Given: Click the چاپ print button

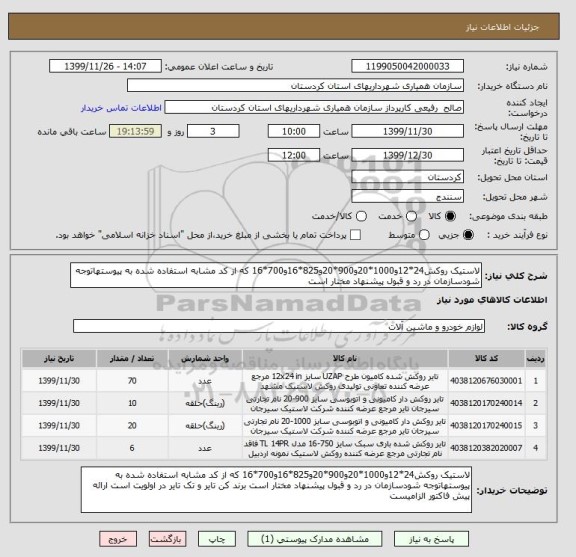Looking at the screenshot, I should point(217,539).
